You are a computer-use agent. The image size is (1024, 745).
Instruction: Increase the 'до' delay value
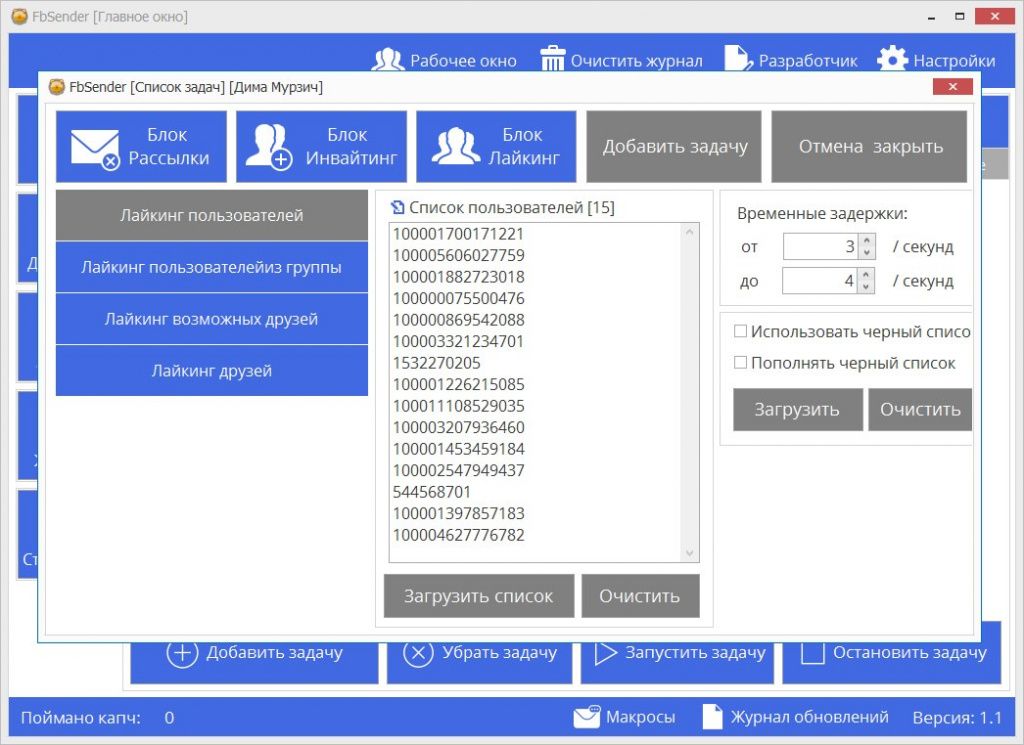[x=866, y=276]
